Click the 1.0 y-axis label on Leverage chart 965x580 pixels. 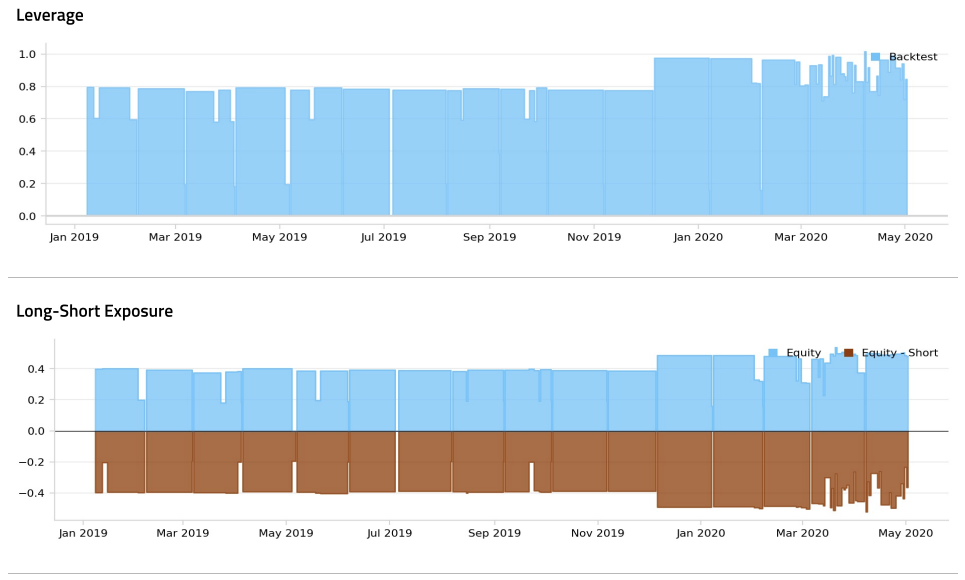(27, 54)
